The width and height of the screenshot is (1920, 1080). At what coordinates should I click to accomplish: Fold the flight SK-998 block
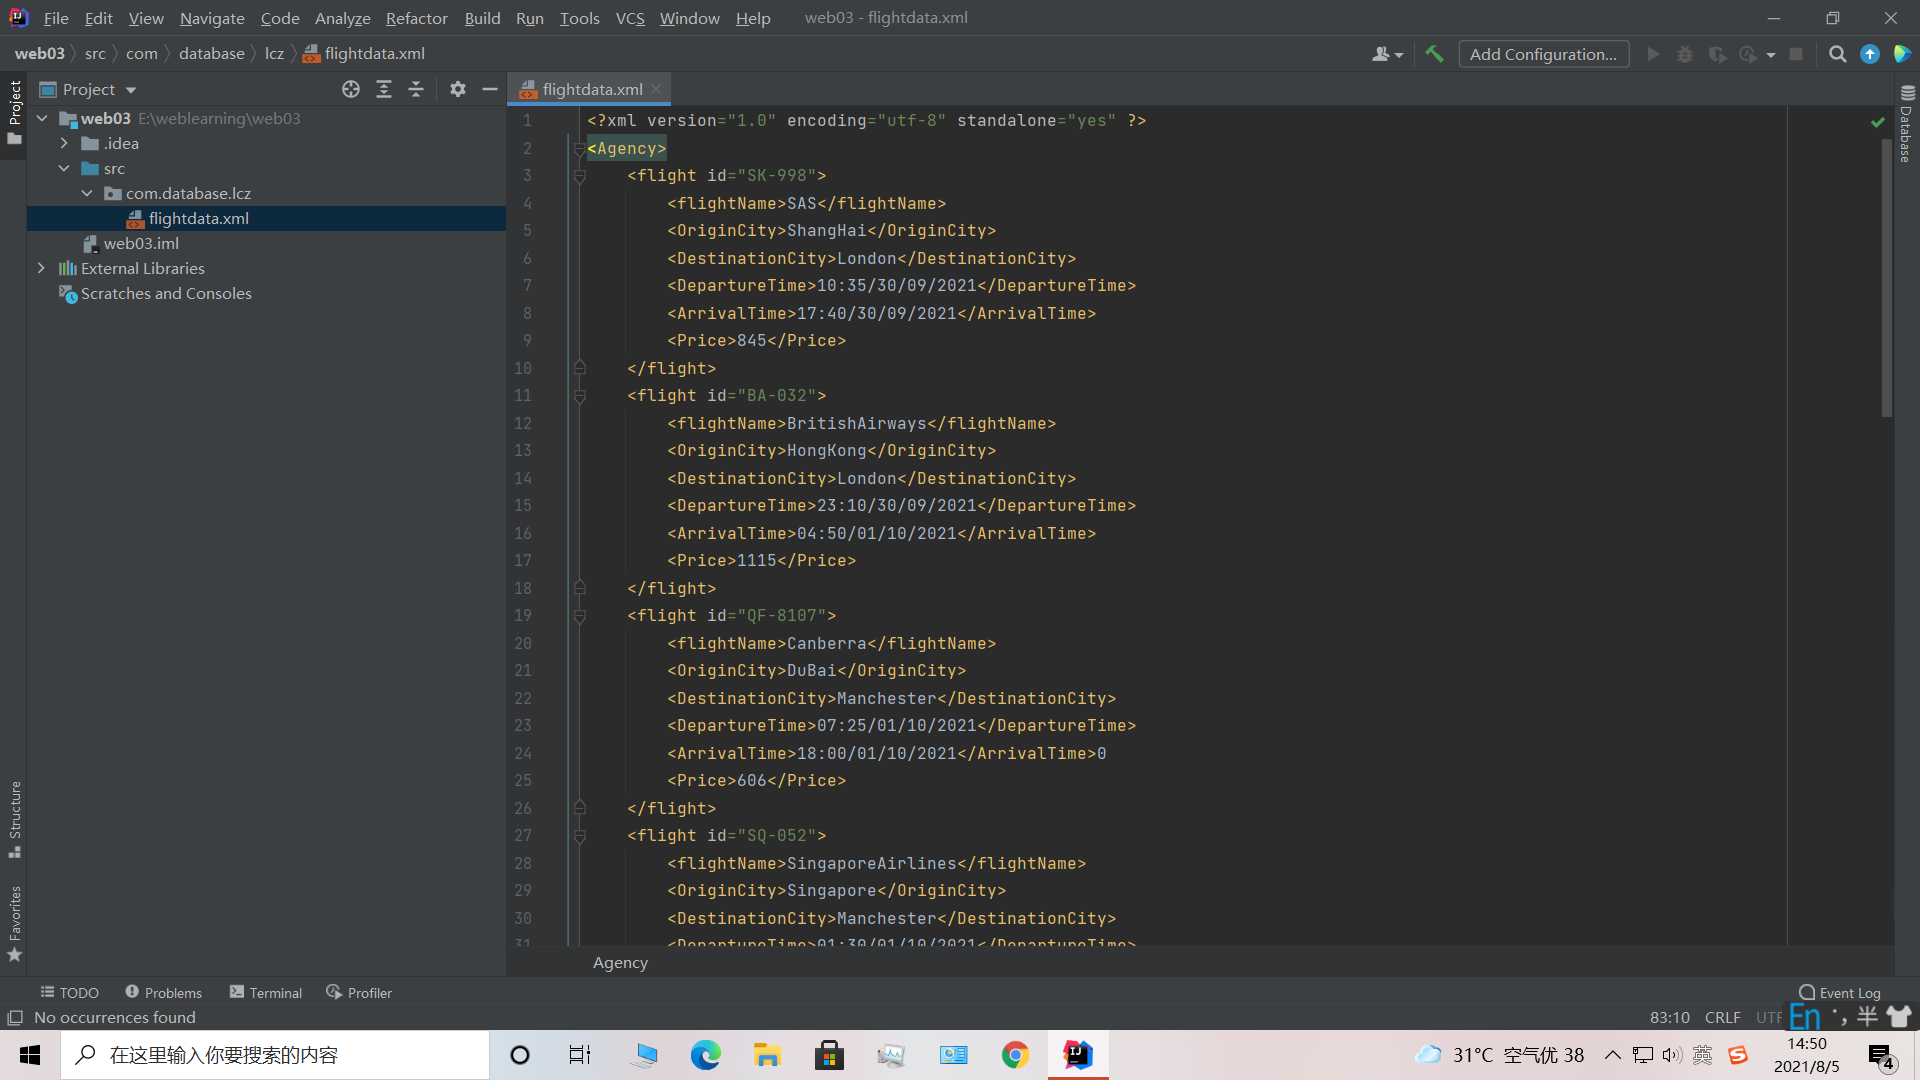579,176
